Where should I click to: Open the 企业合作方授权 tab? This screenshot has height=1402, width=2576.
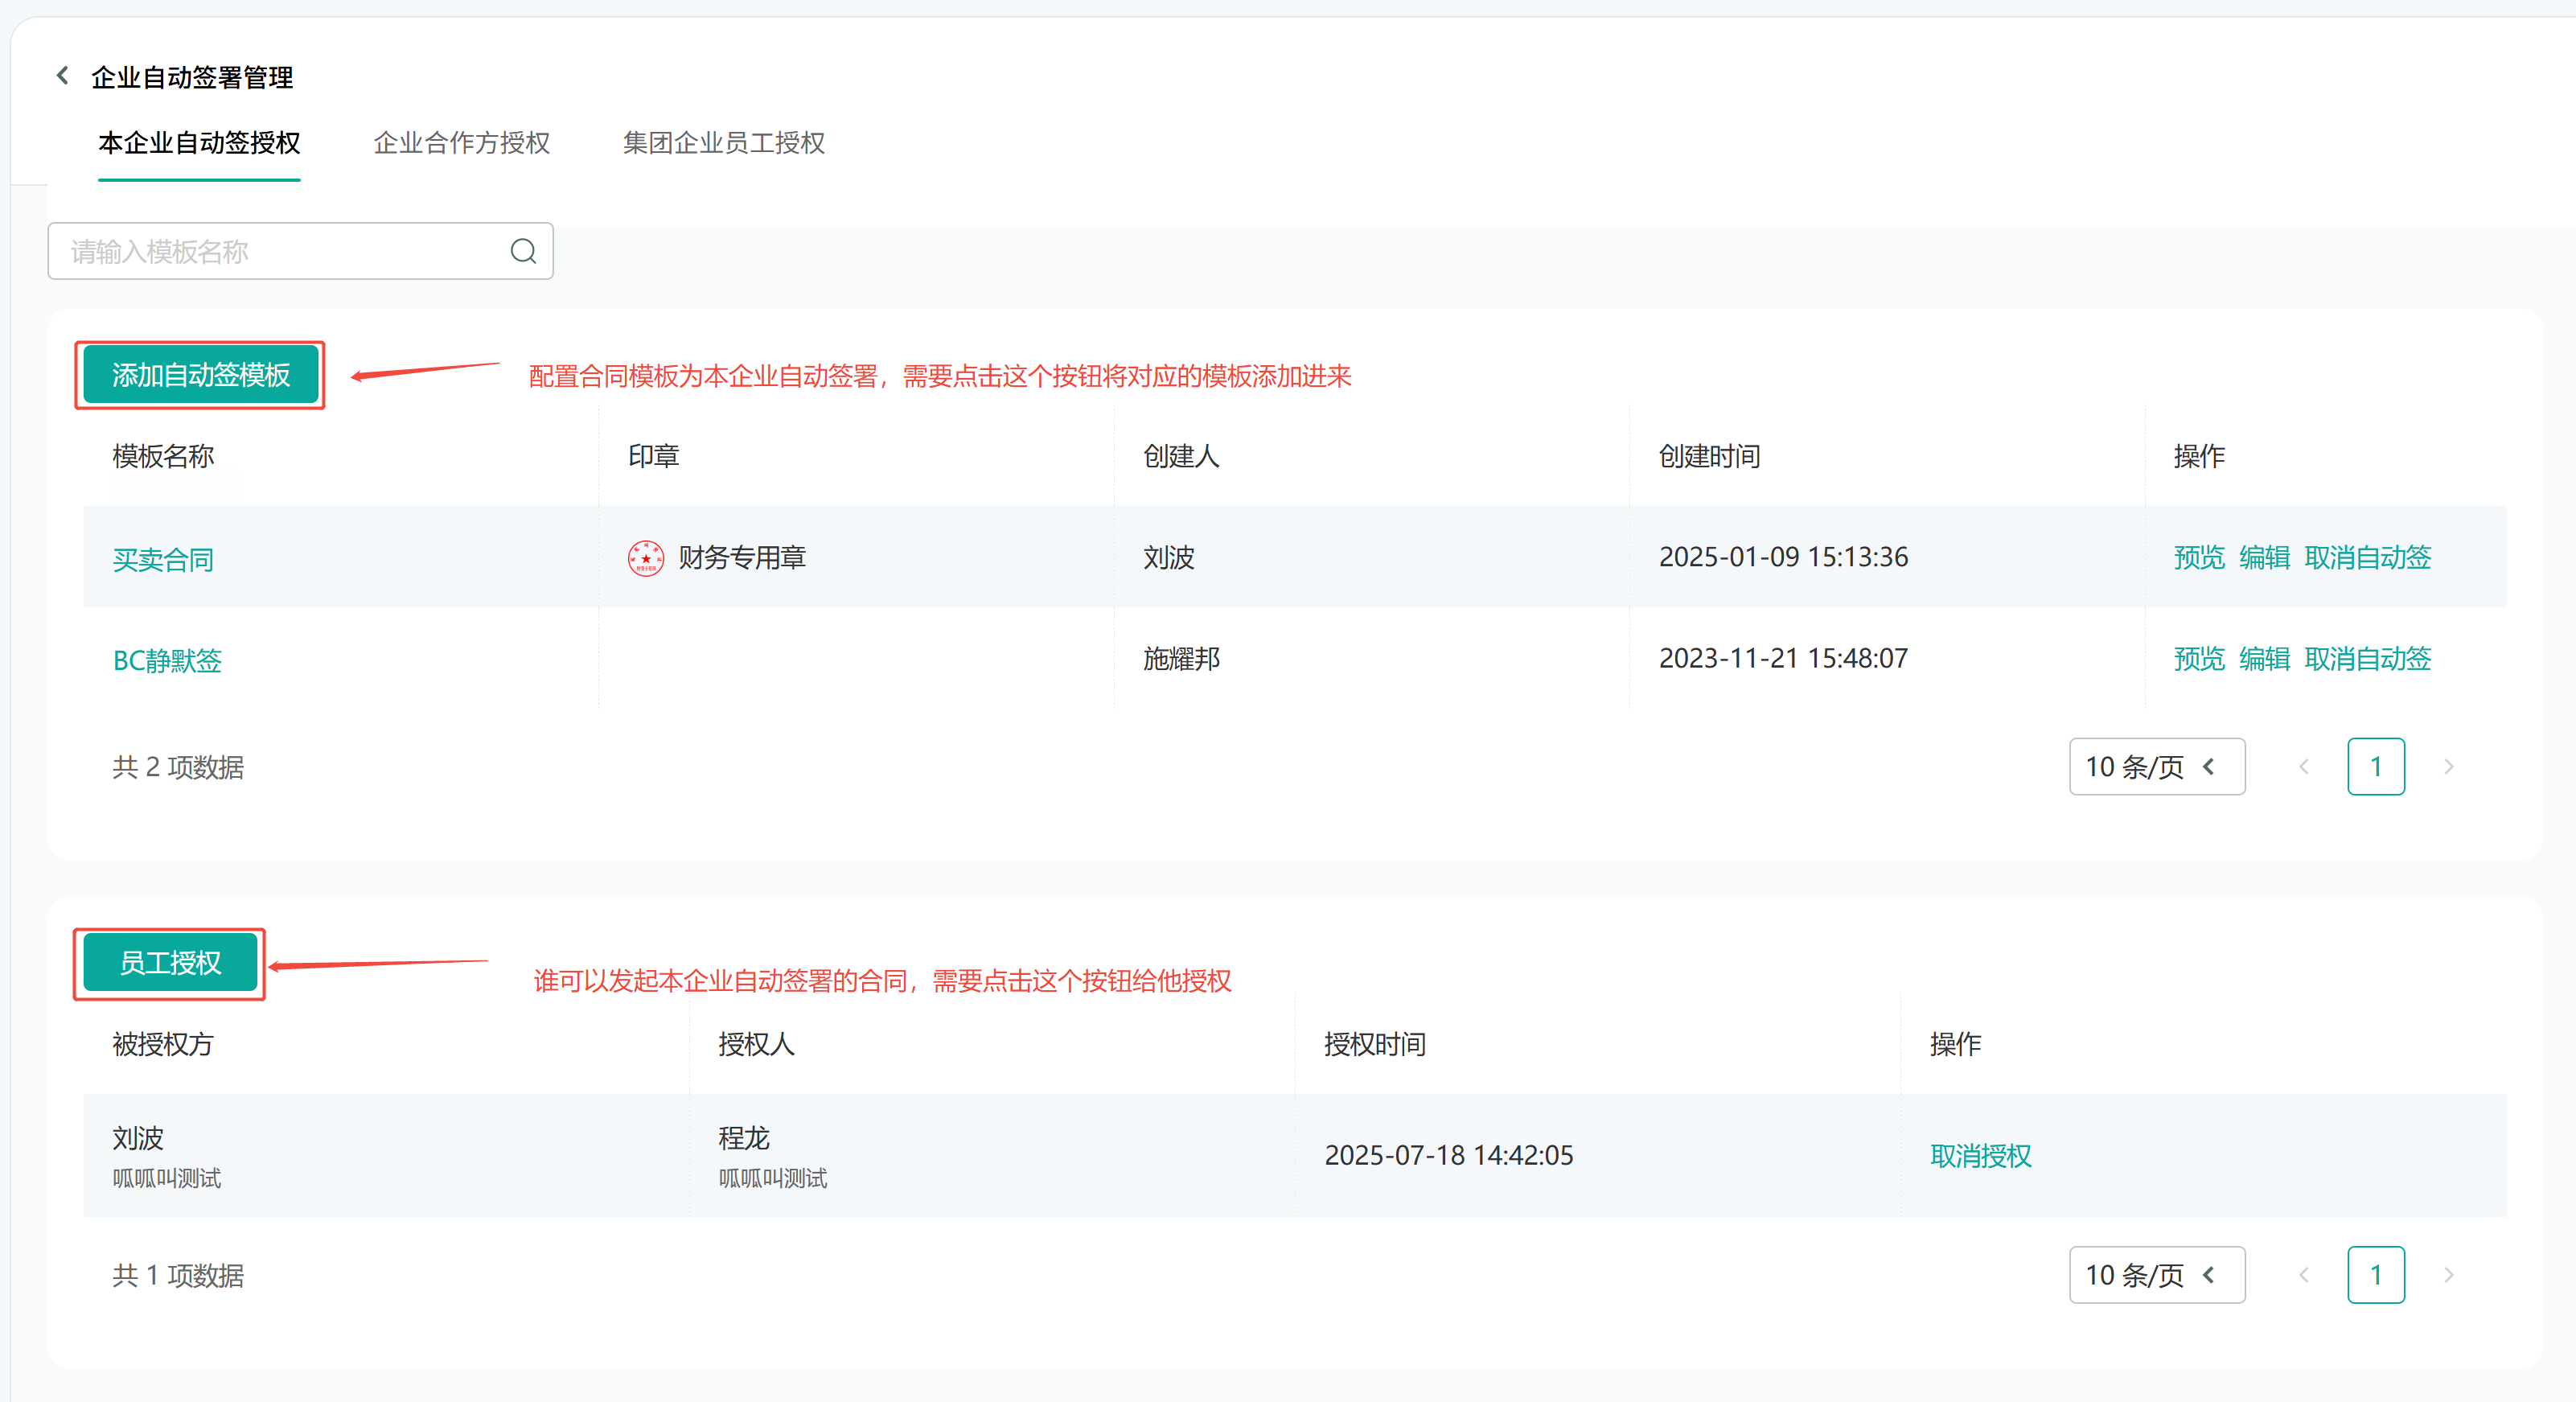[461, 143]
